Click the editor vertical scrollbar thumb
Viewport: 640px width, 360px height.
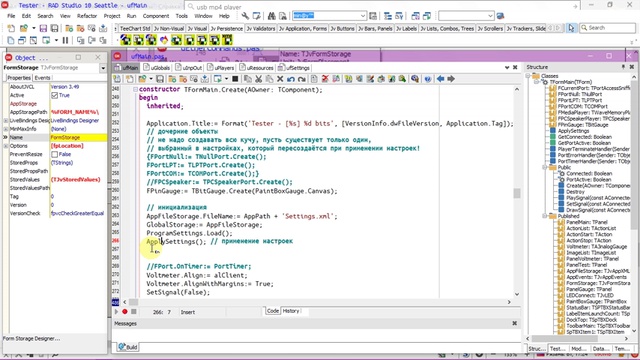tap(517, 193)
